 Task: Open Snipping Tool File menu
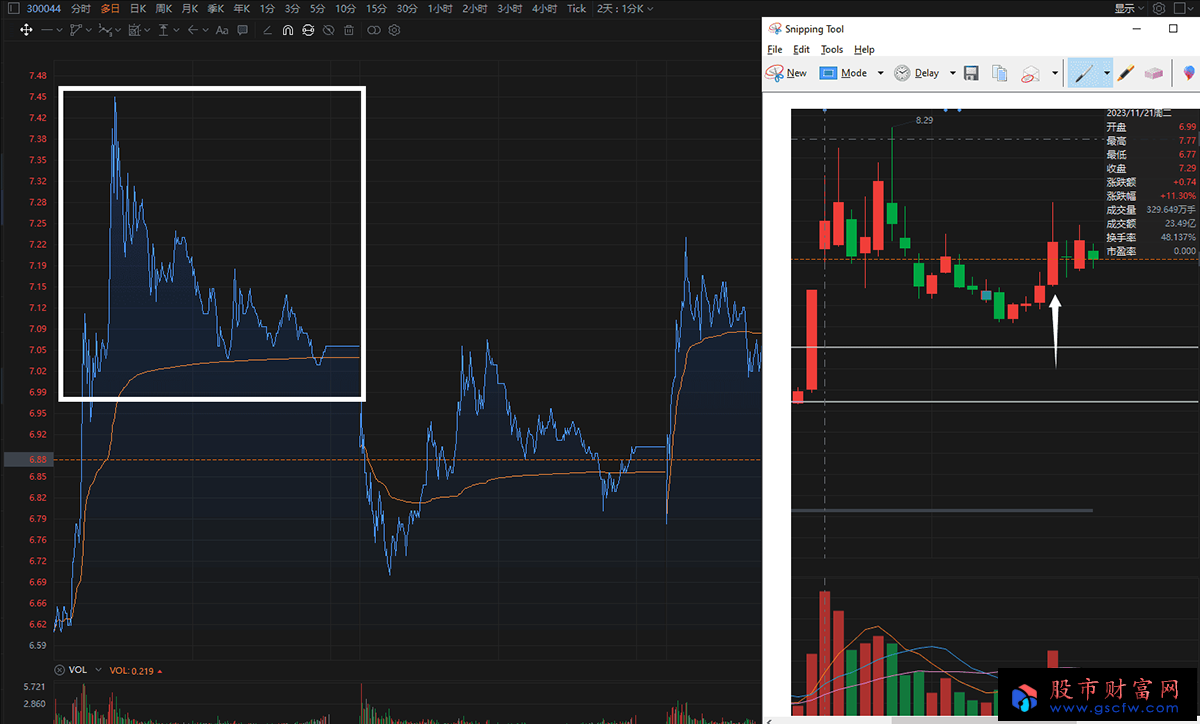[x=775, y=49]
